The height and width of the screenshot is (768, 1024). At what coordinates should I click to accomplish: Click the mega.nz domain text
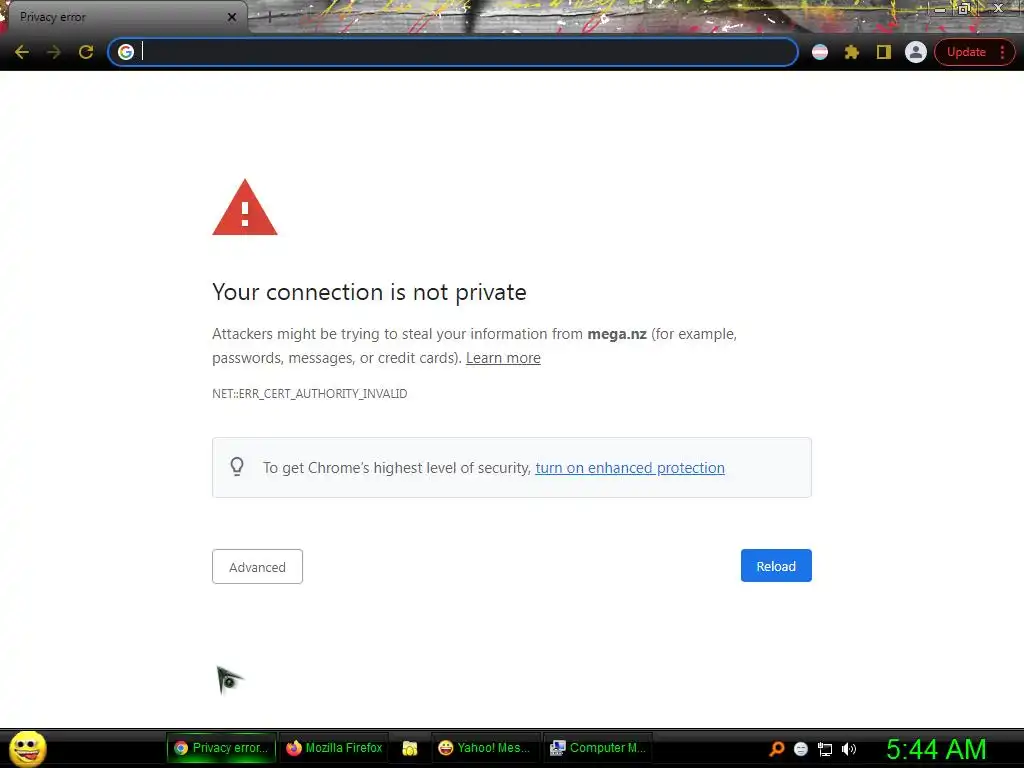(x=616, y=334)
